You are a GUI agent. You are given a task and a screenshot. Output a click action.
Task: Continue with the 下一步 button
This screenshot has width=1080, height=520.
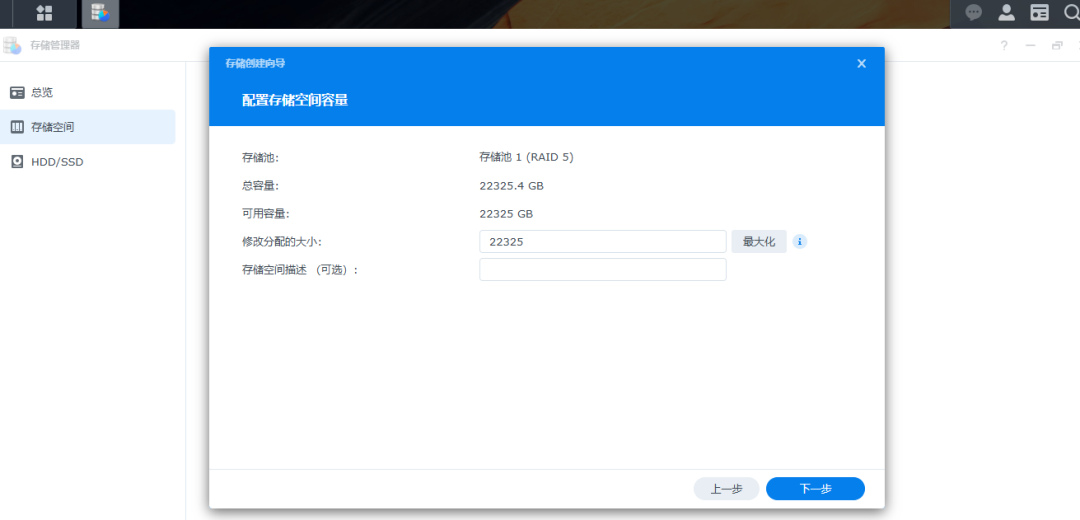pyautogui.click(x=815, y=489)
